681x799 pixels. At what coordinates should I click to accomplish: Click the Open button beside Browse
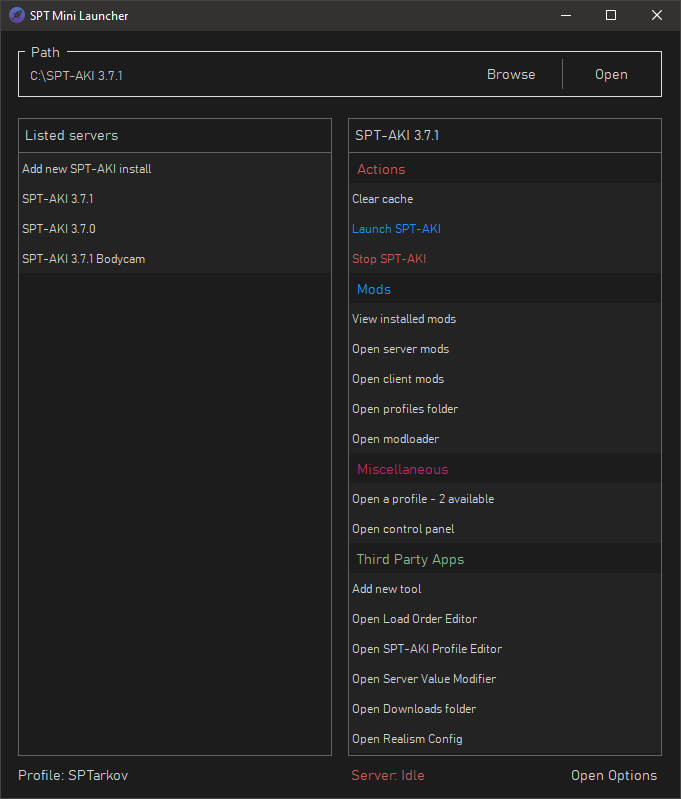611,74
